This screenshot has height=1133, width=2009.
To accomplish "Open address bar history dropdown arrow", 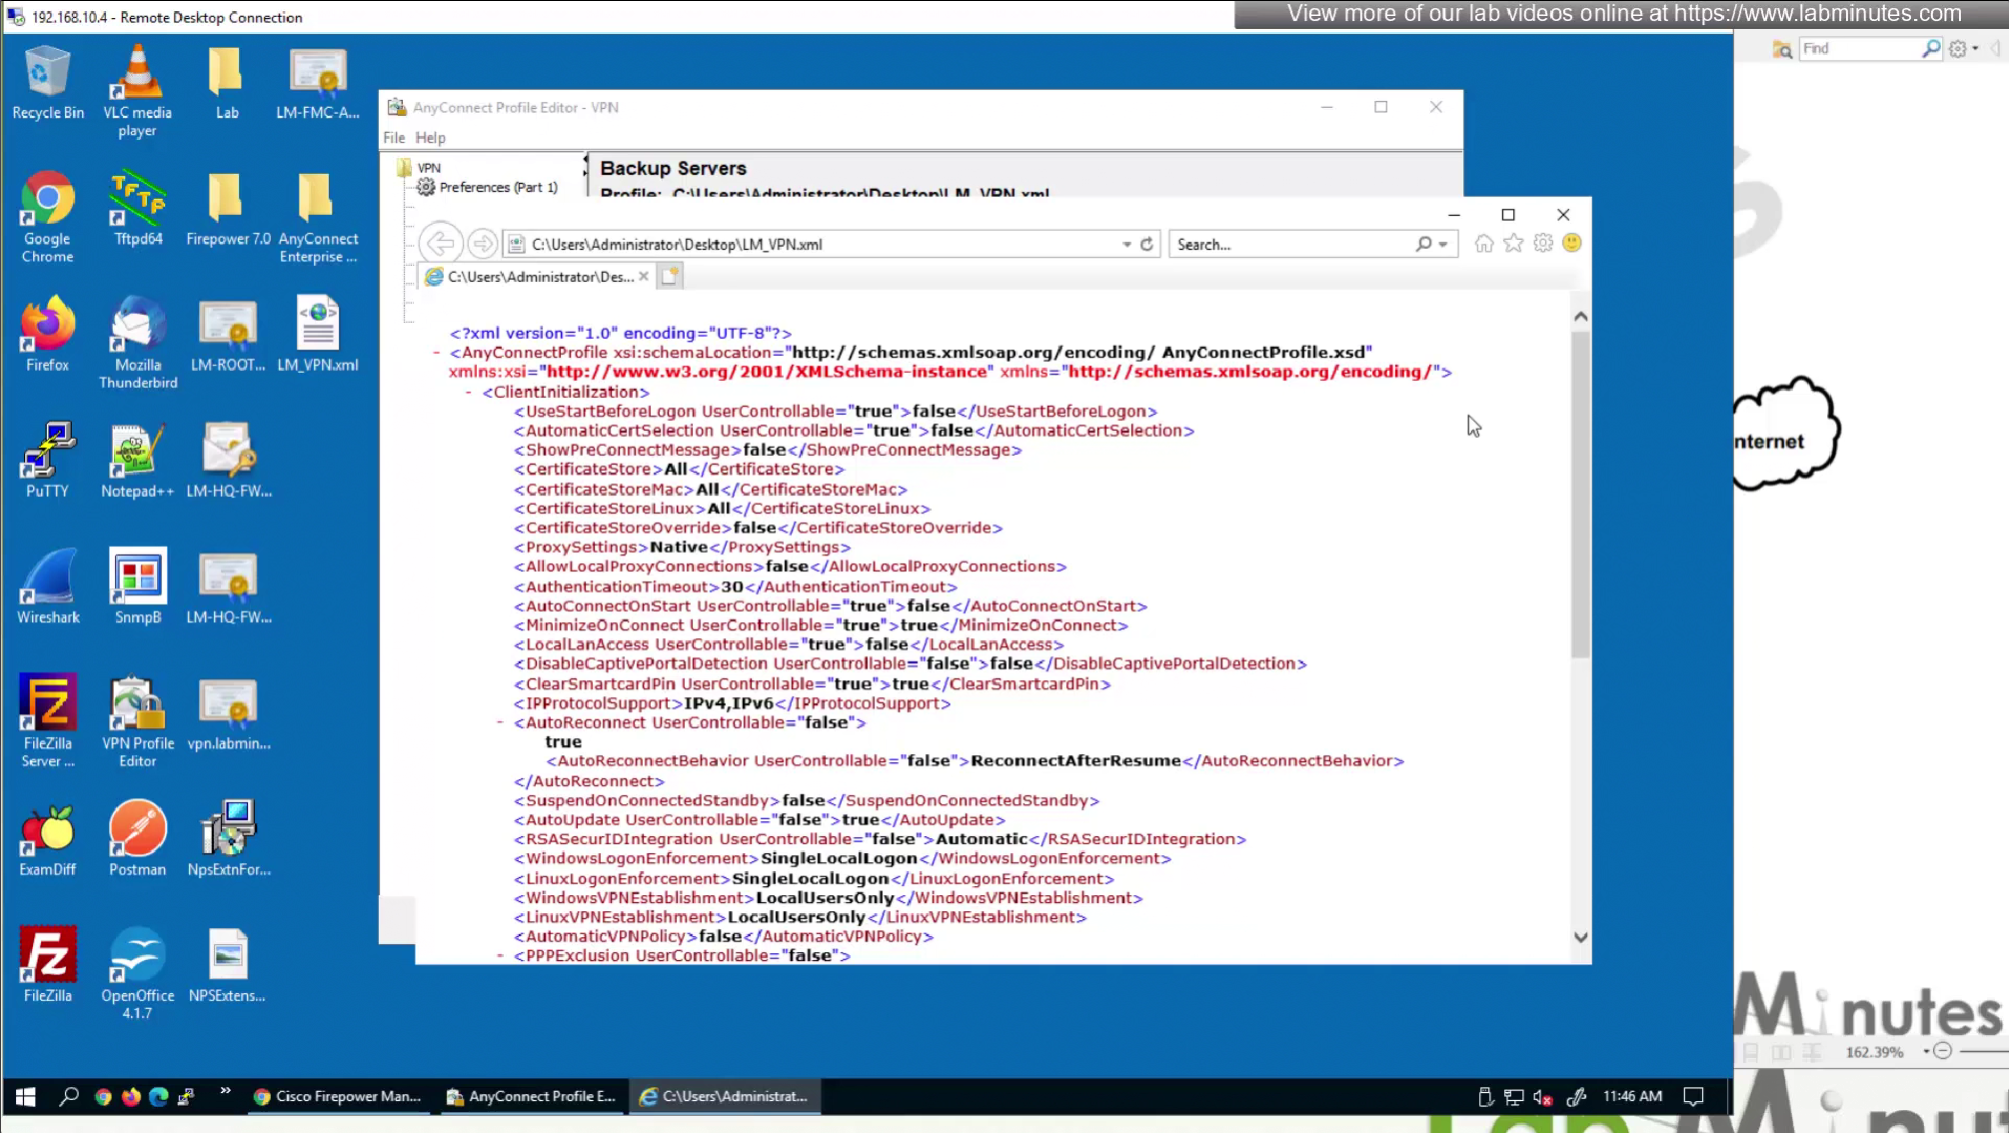I will (x=1126, y=244).
